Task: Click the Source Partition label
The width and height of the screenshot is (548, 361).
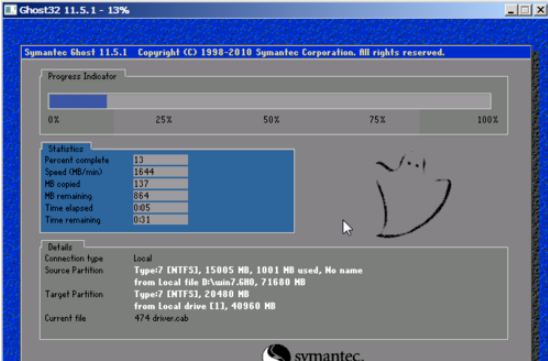Action: 74,270
